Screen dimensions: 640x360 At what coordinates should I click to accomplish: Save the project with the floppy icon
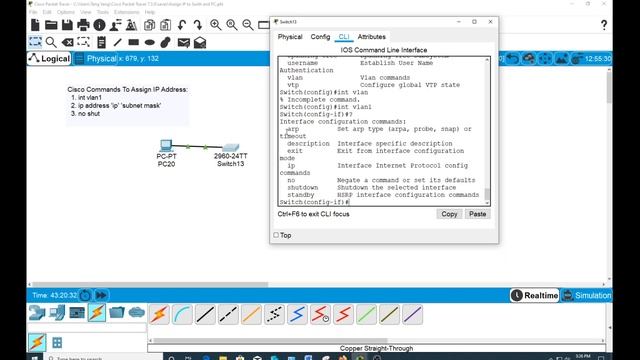point(67,25)
